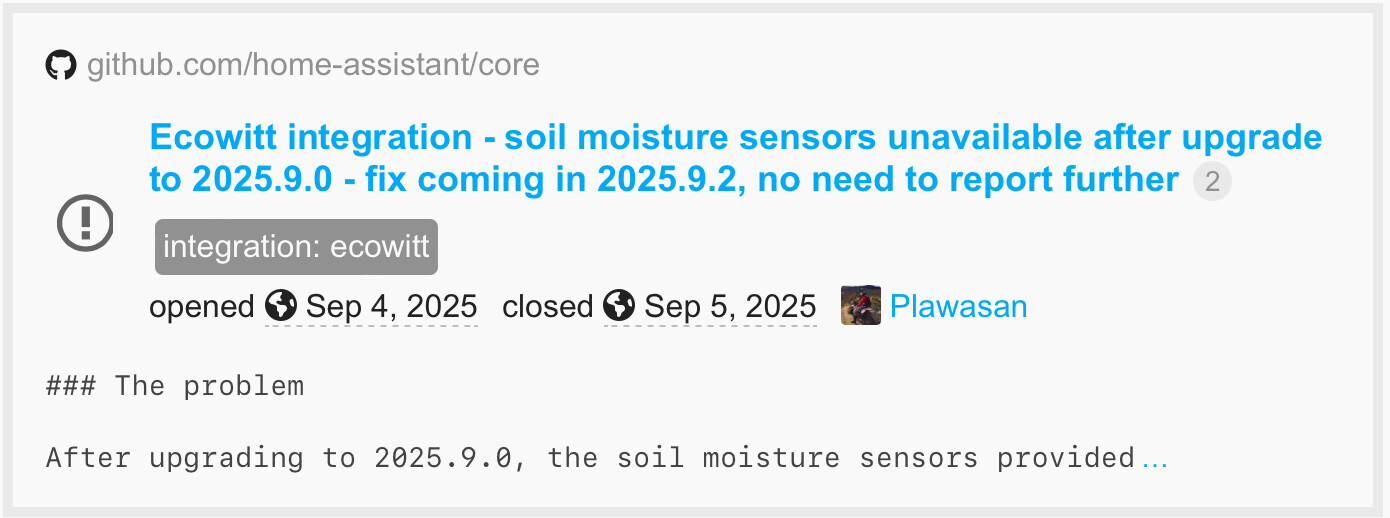Open the github.com/home-assistant/core repository link

pyautogui.click(x=313, y=66)
